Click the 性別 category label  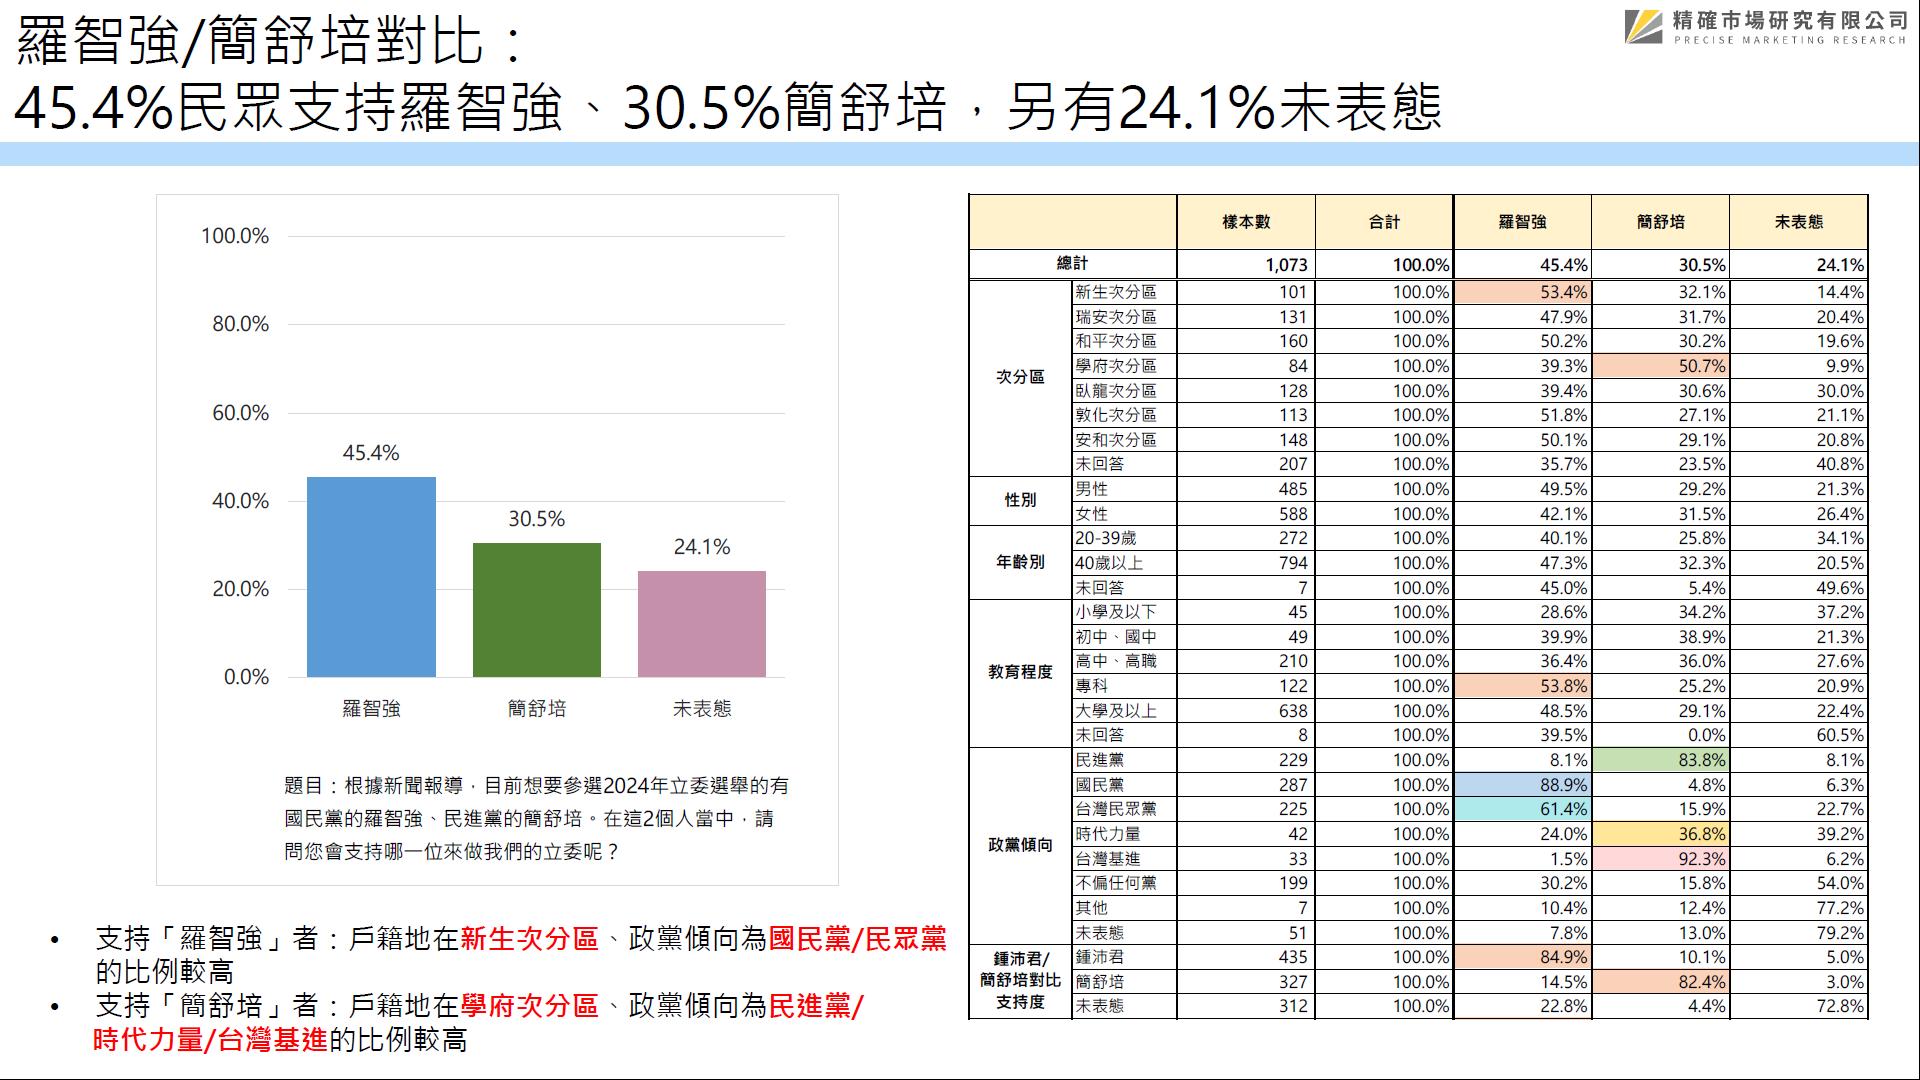click(x=1020, y=500)
